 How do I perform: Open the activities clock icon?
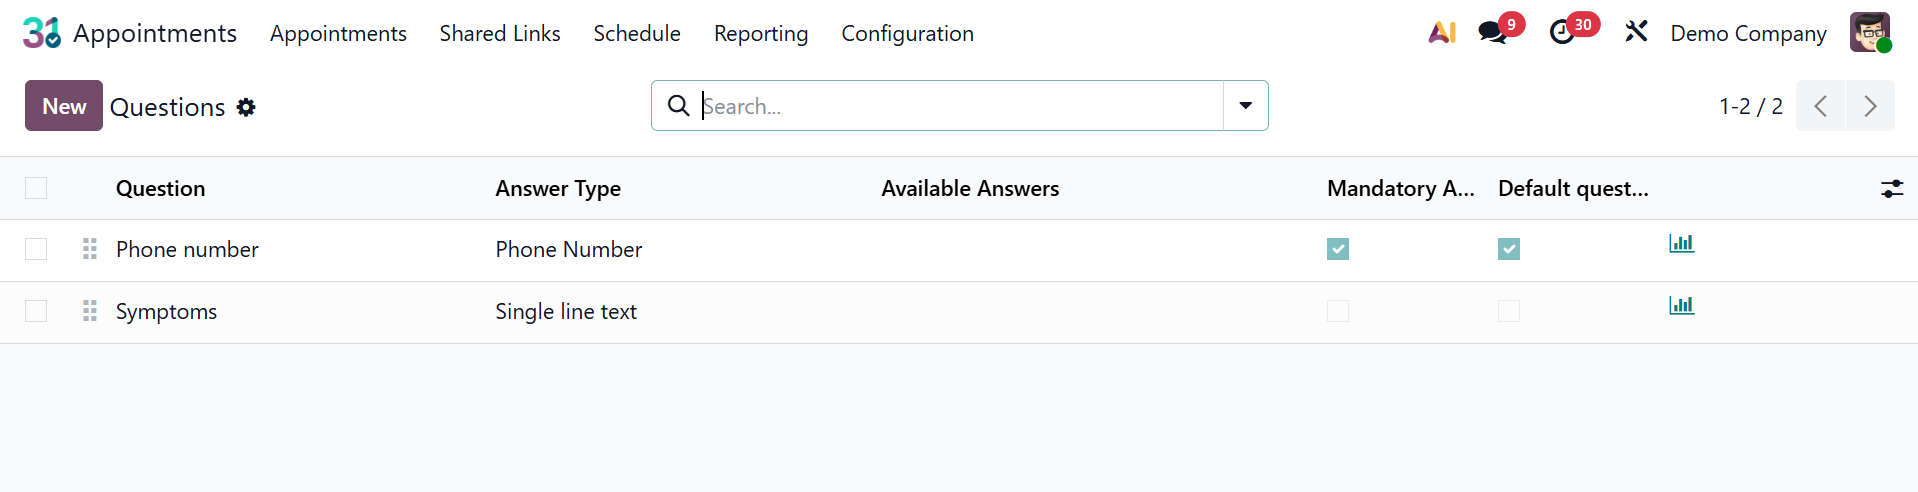1562,33
